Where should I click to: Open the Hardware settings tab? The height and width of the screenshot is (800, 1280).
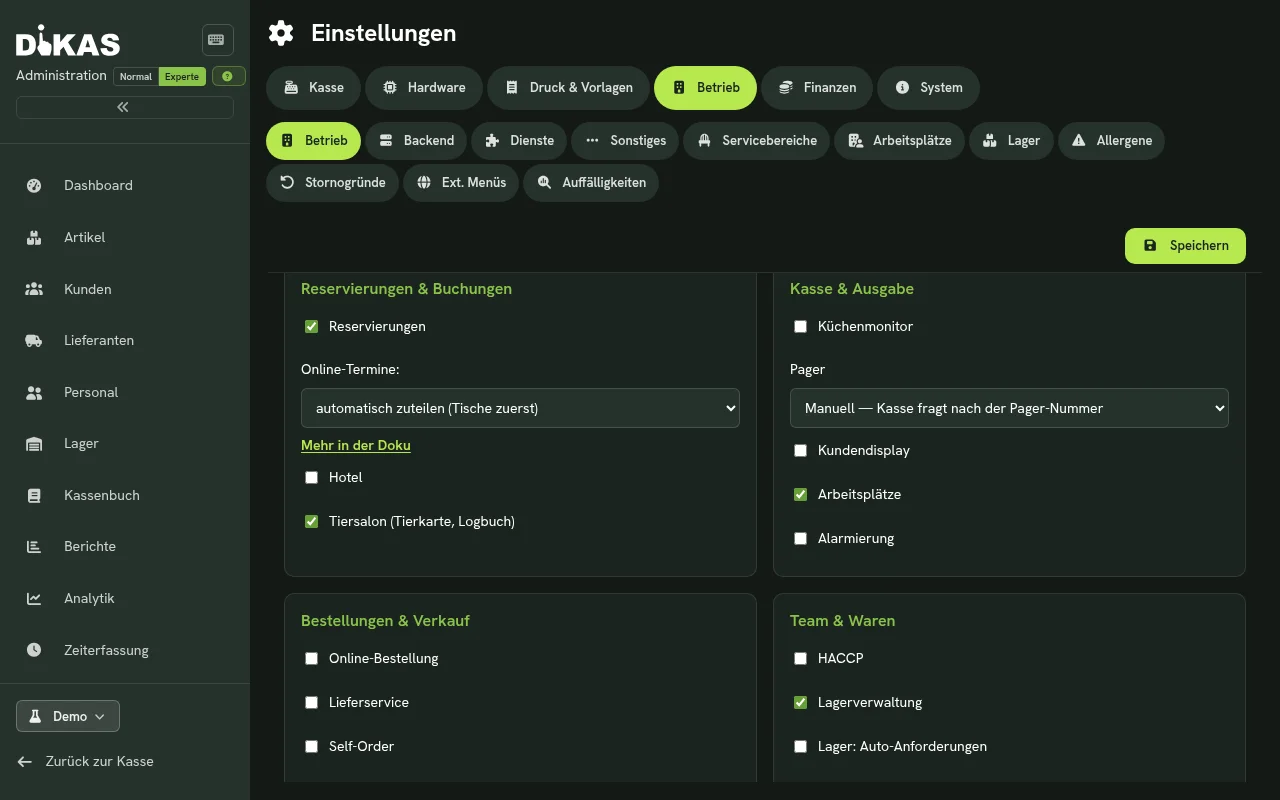(424, 87)
